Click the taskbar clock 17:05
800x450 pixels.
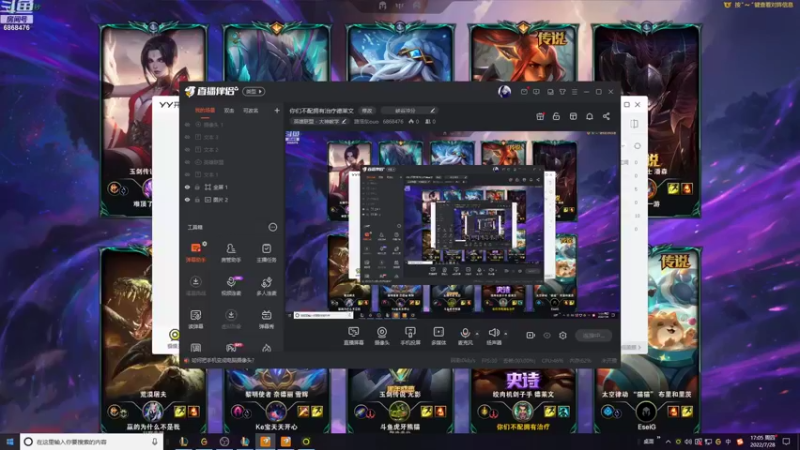(763, 442)
